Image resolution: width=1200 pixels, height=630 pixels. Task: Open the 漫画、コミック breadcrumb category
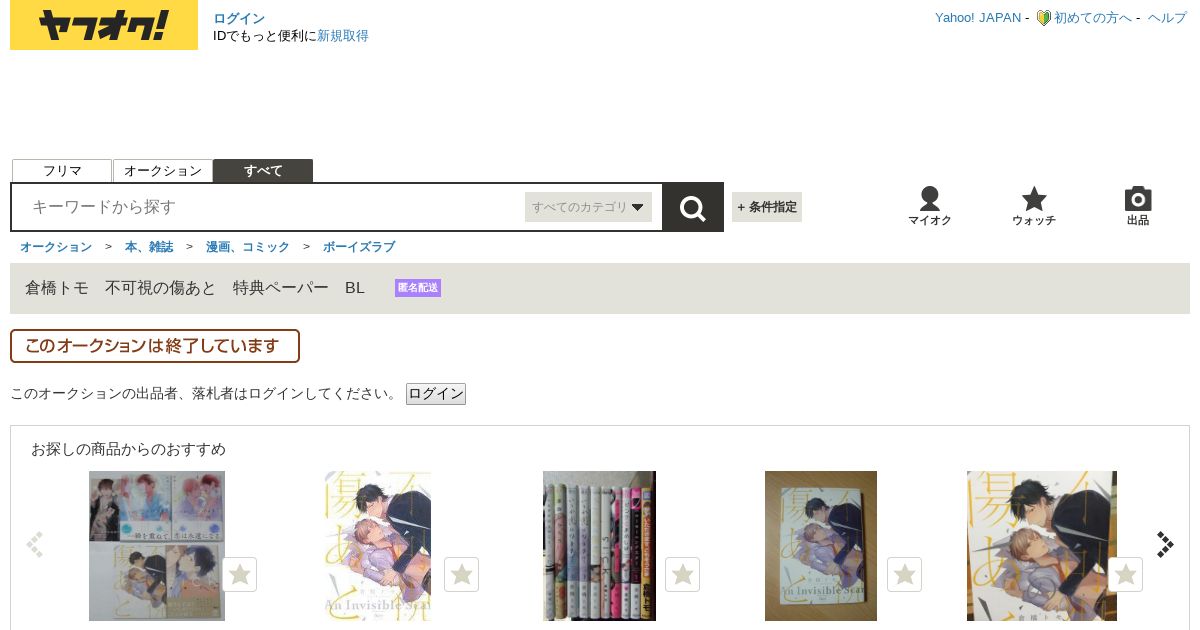coord(248,246)
